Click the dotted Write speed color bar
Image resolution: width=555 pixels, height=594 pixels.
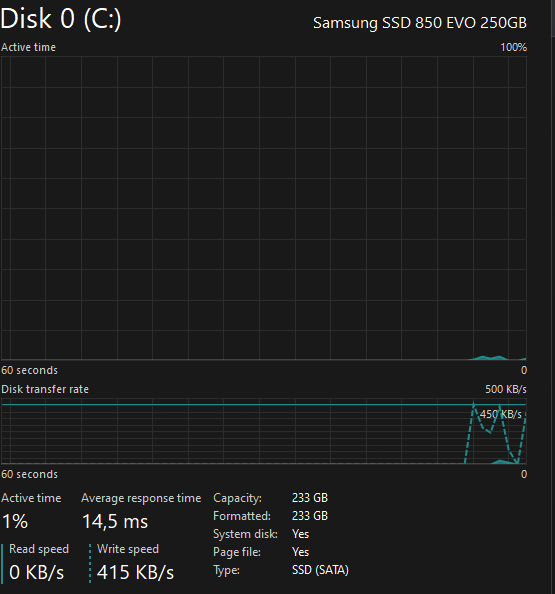pyautogui.click(x=90, y=563)
